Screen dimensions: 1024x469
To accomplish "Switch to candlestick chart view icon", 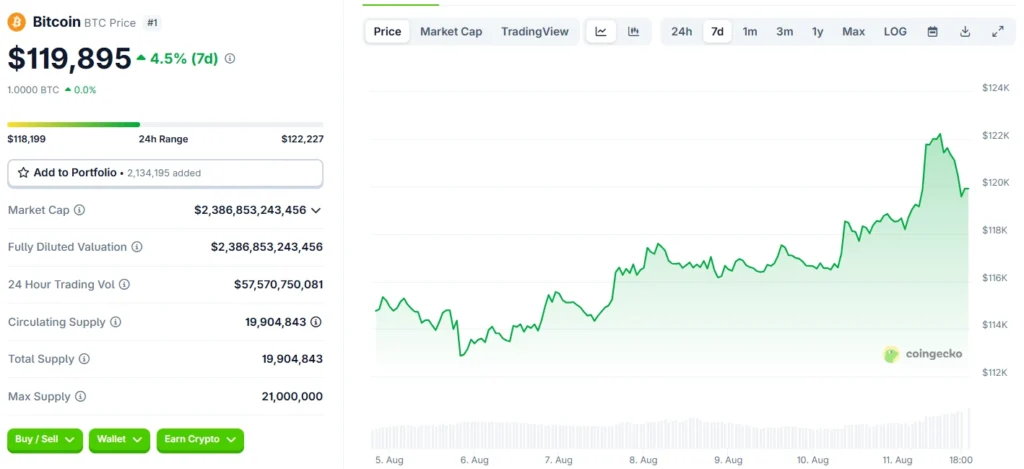I will [633, 31].
